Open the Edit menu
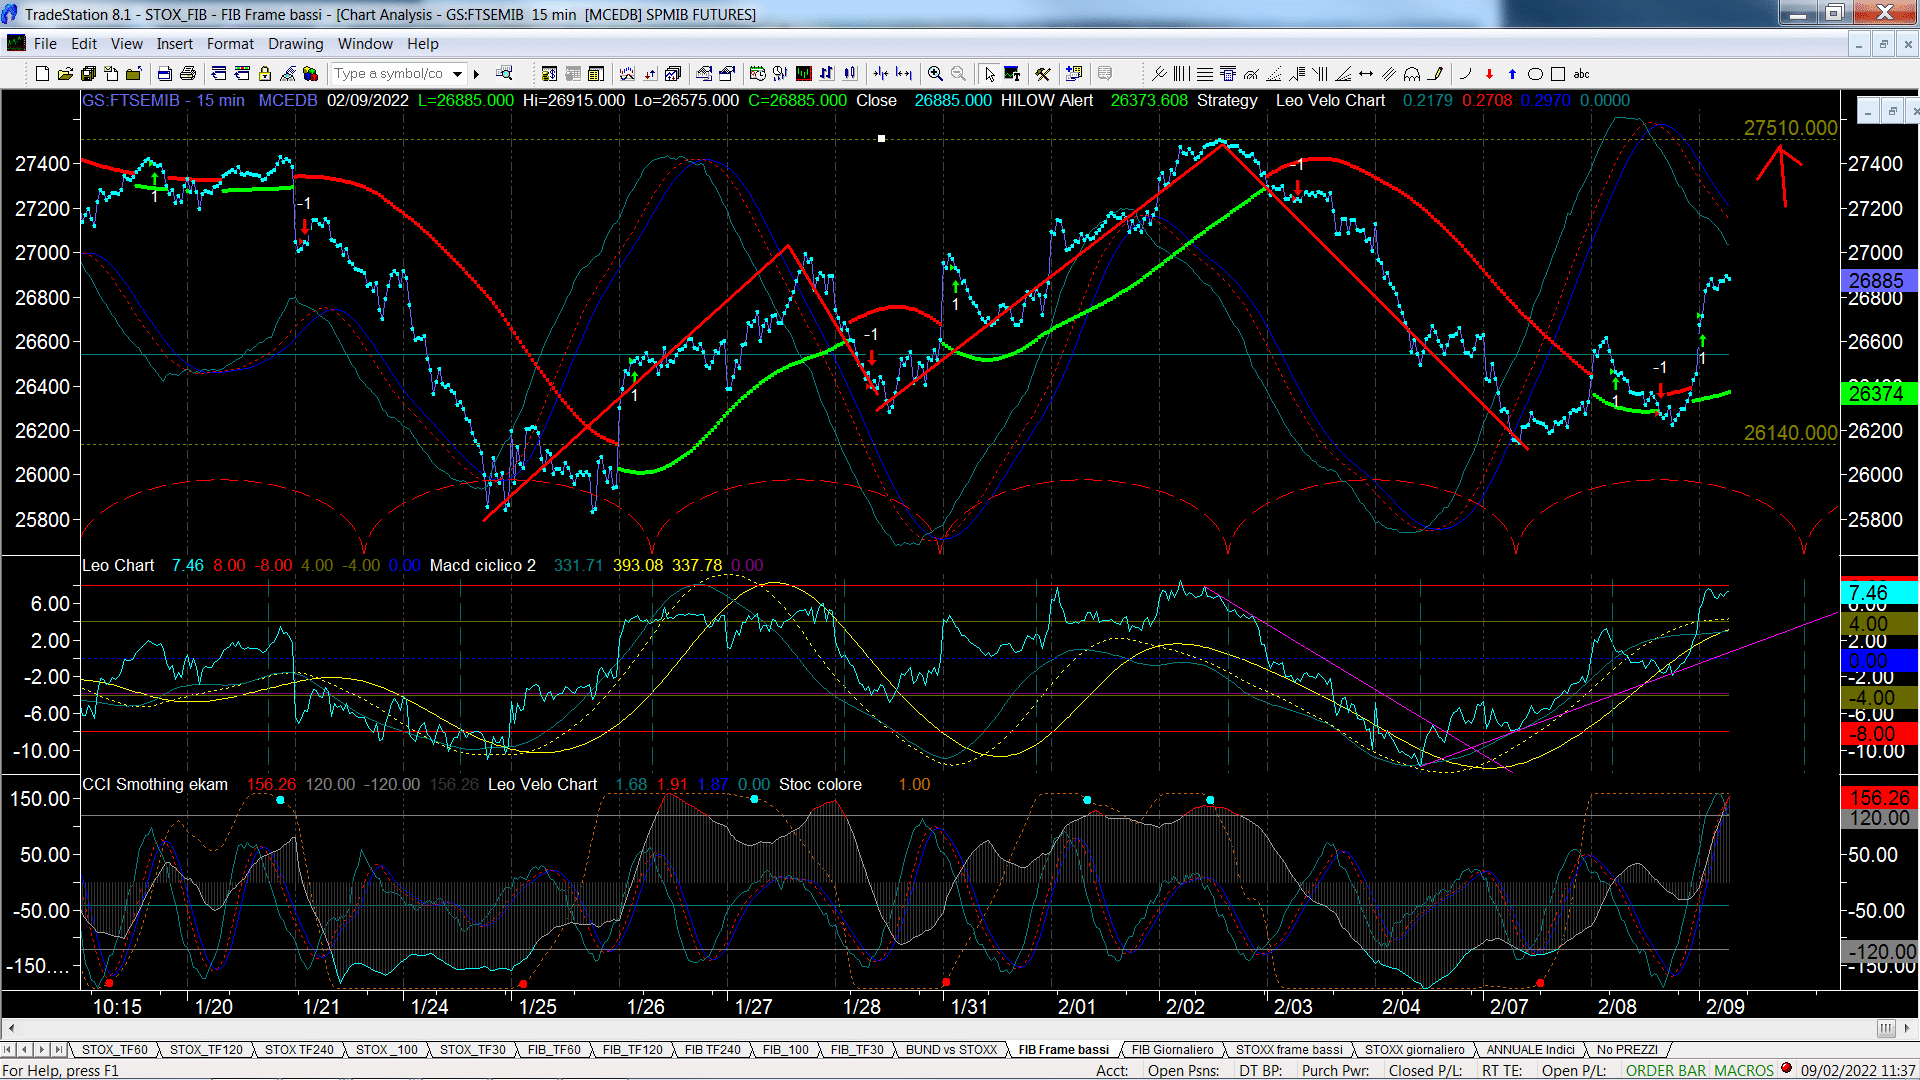 tap(84, 44)
